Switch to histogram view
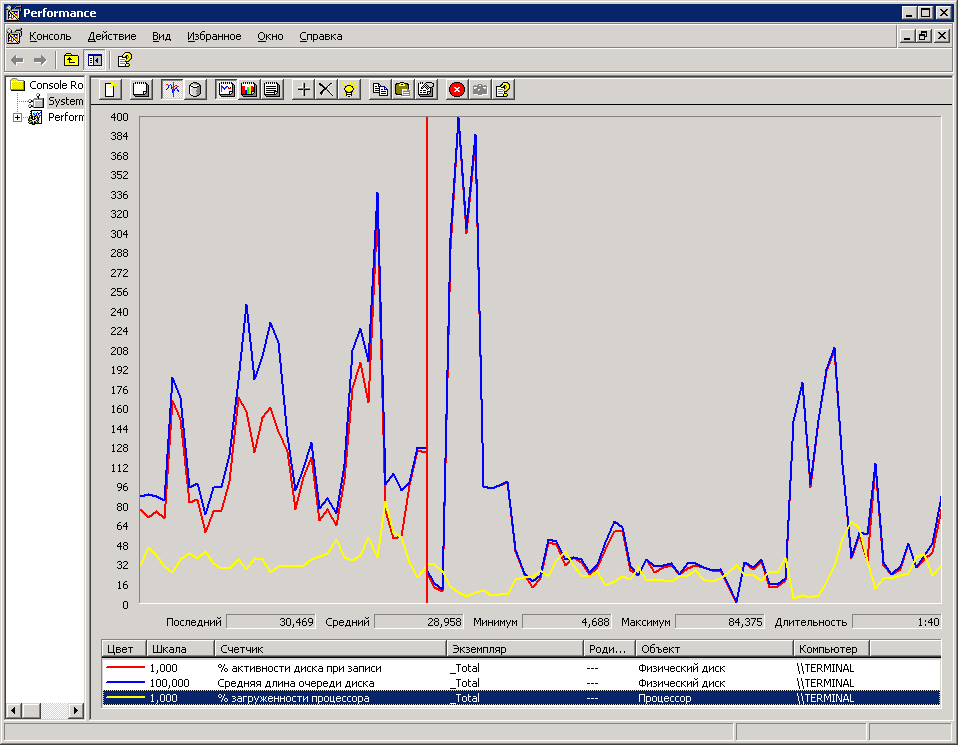The height and width of the screenshot is (745, 958). (x=248, y=90)
